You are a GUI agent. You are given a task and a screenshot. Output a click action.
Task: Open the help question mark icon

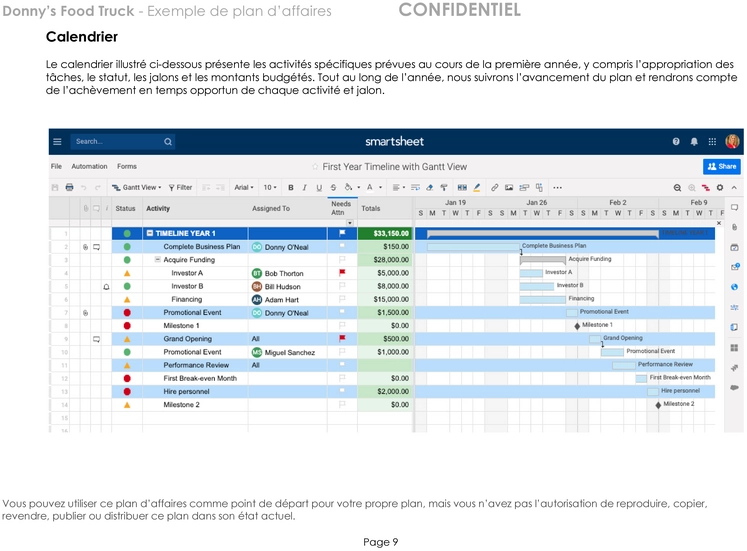coord(676,141)
